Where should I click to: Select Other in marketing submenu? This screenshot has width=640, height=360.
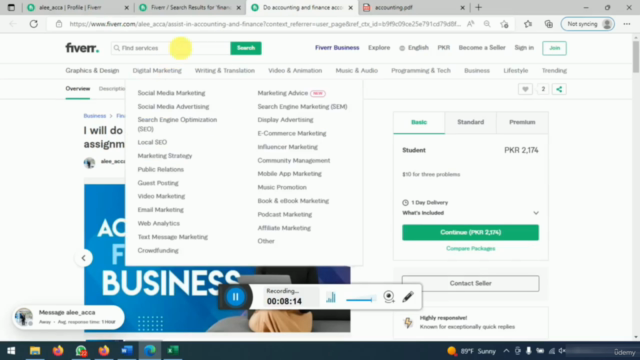click(266, 241)
